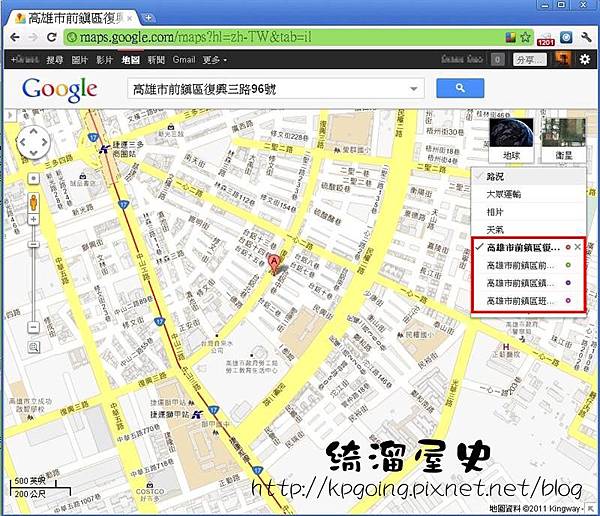This screenshot has width=600, height=516.
Task: Pan the map left with the west arrow
Action: pyautogui.click(x=23, y=142)
